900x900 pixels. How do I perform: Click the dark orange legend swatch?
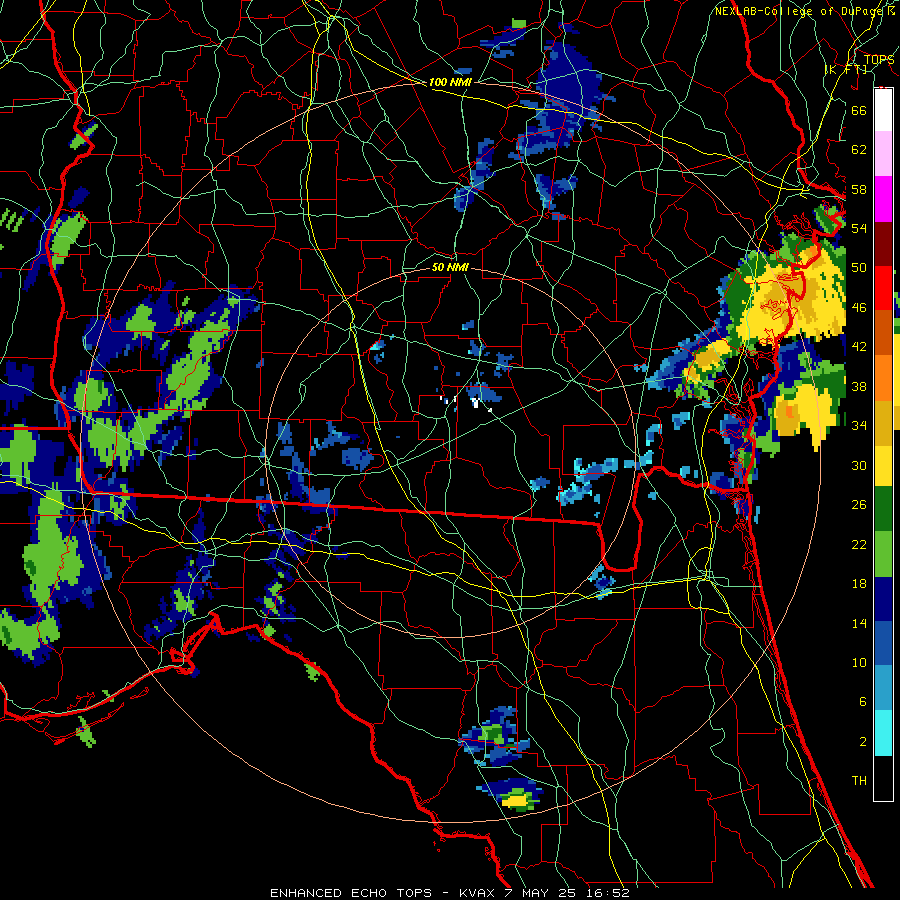click(x=883, y=332)
